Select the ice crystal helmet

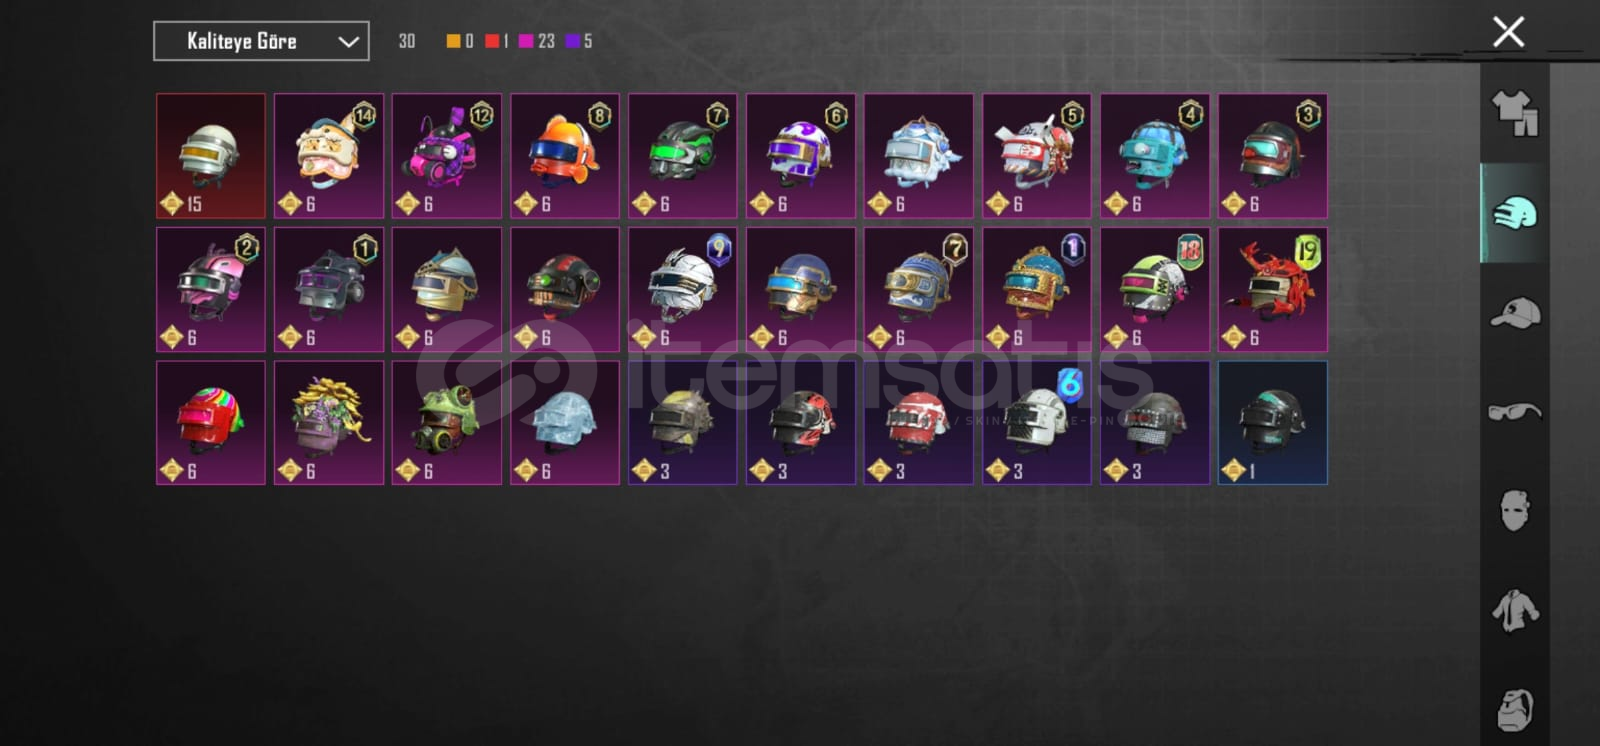click(565, 423)
